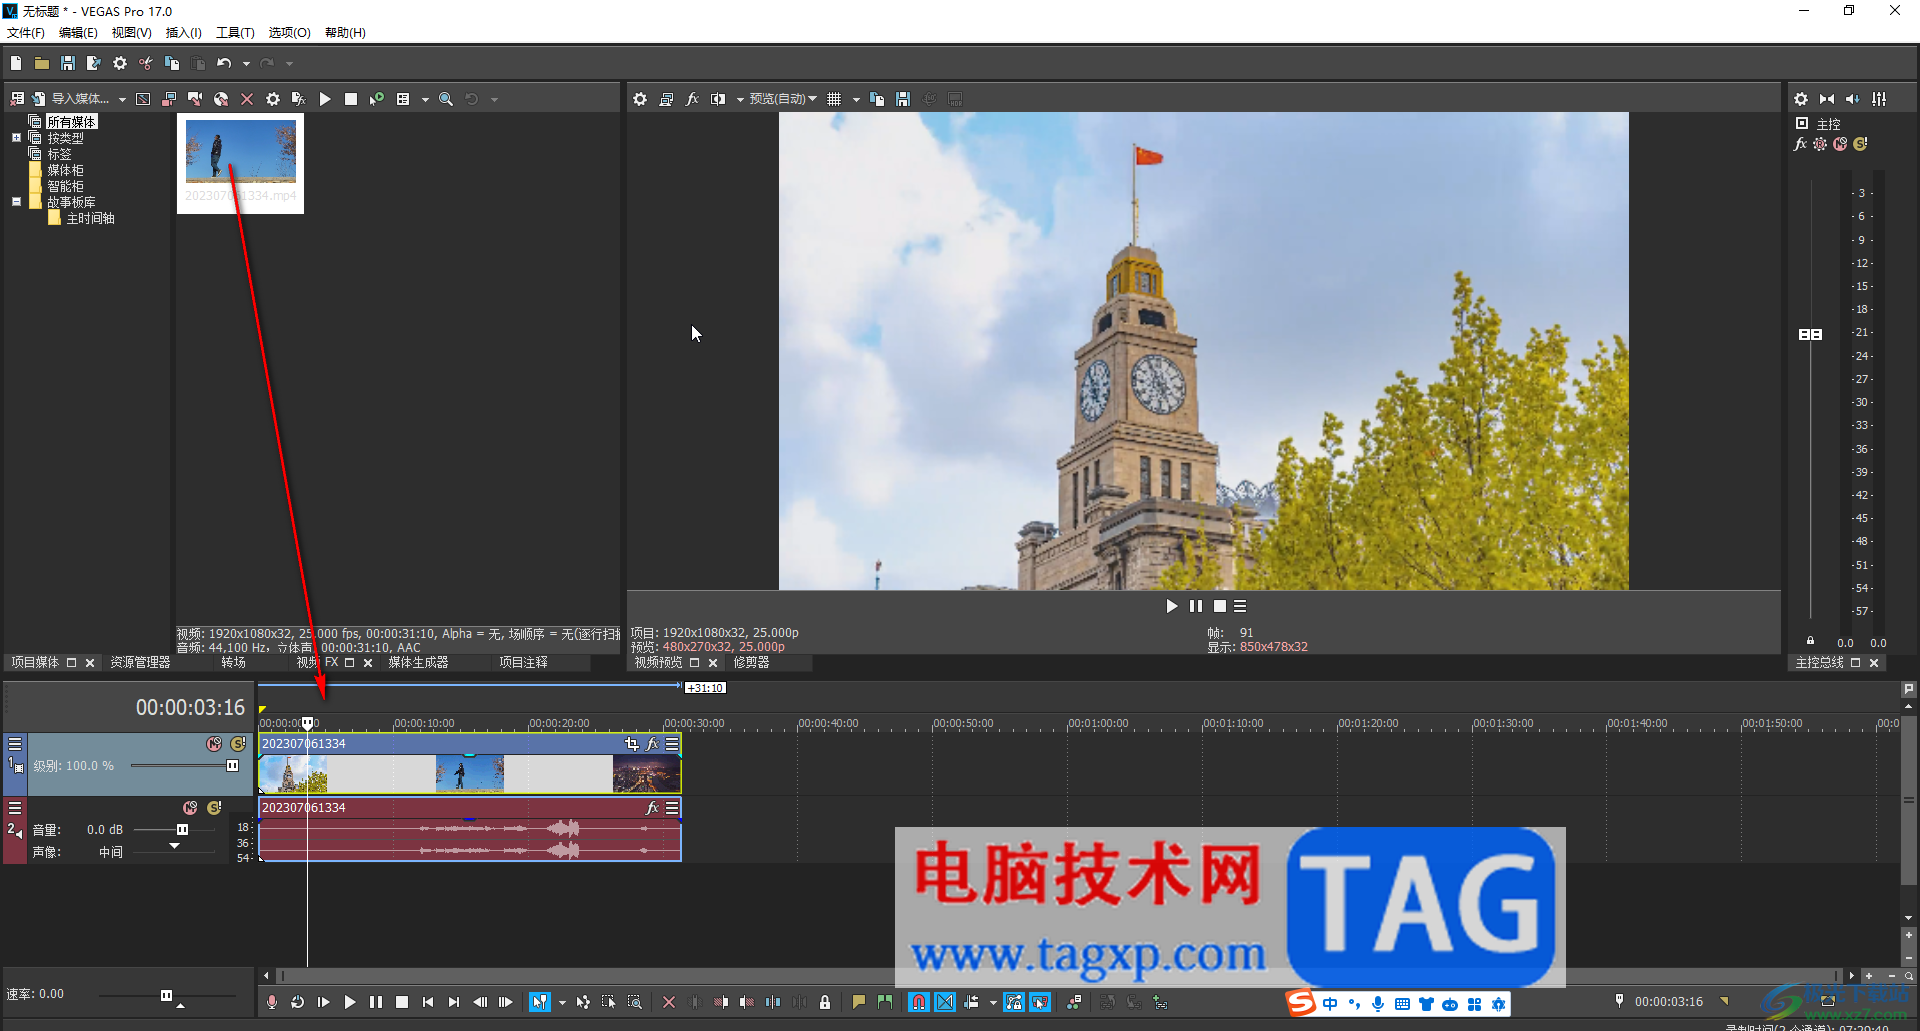Toggle lock event padlock icon
This screenshot has height=1031, width=1920.
[825, 1002]
